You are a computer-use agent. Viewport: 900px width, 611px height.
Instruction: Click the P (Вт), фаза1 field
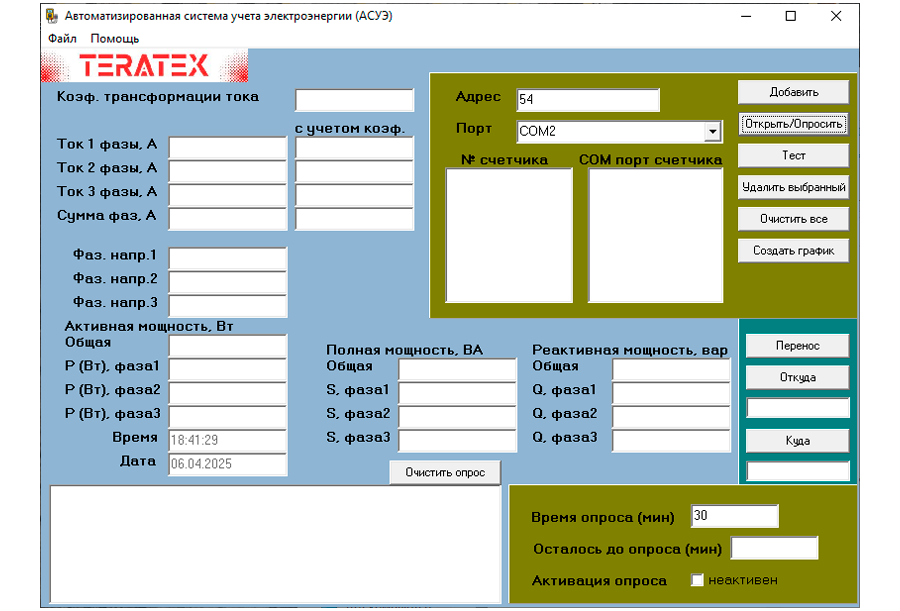click(228, 369)
